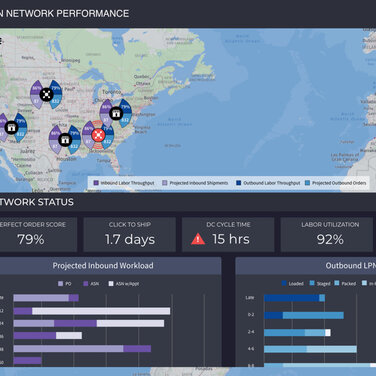Click the 79% petal on the western edge marker
This screenshot has height=376, width=376.
21,121
